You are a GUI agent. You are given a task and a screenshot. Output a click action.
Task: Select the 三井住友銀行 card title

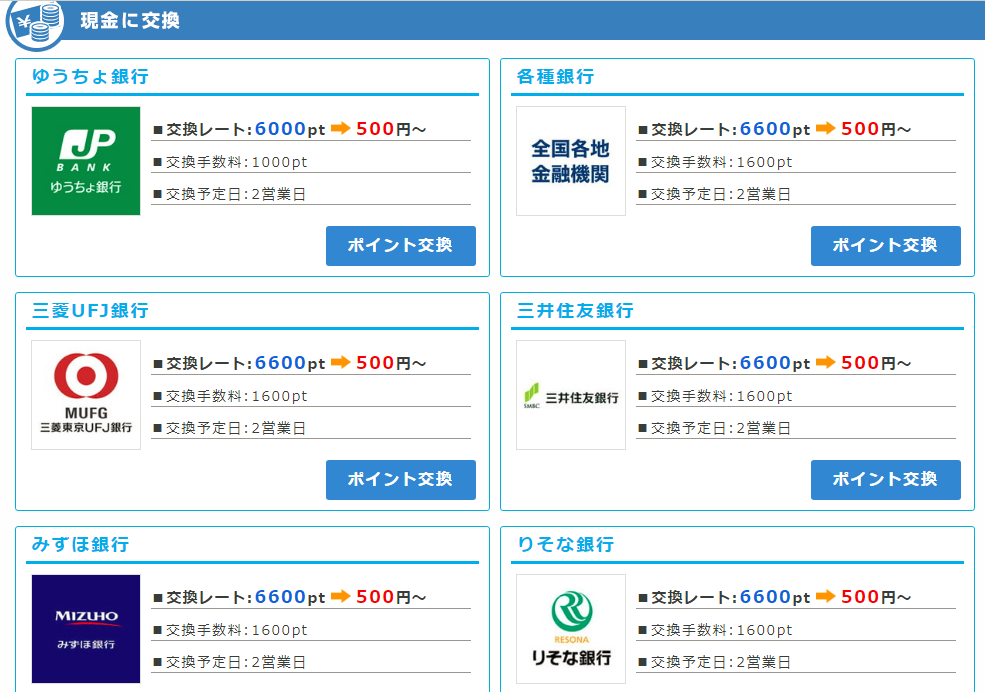(575, 311)
